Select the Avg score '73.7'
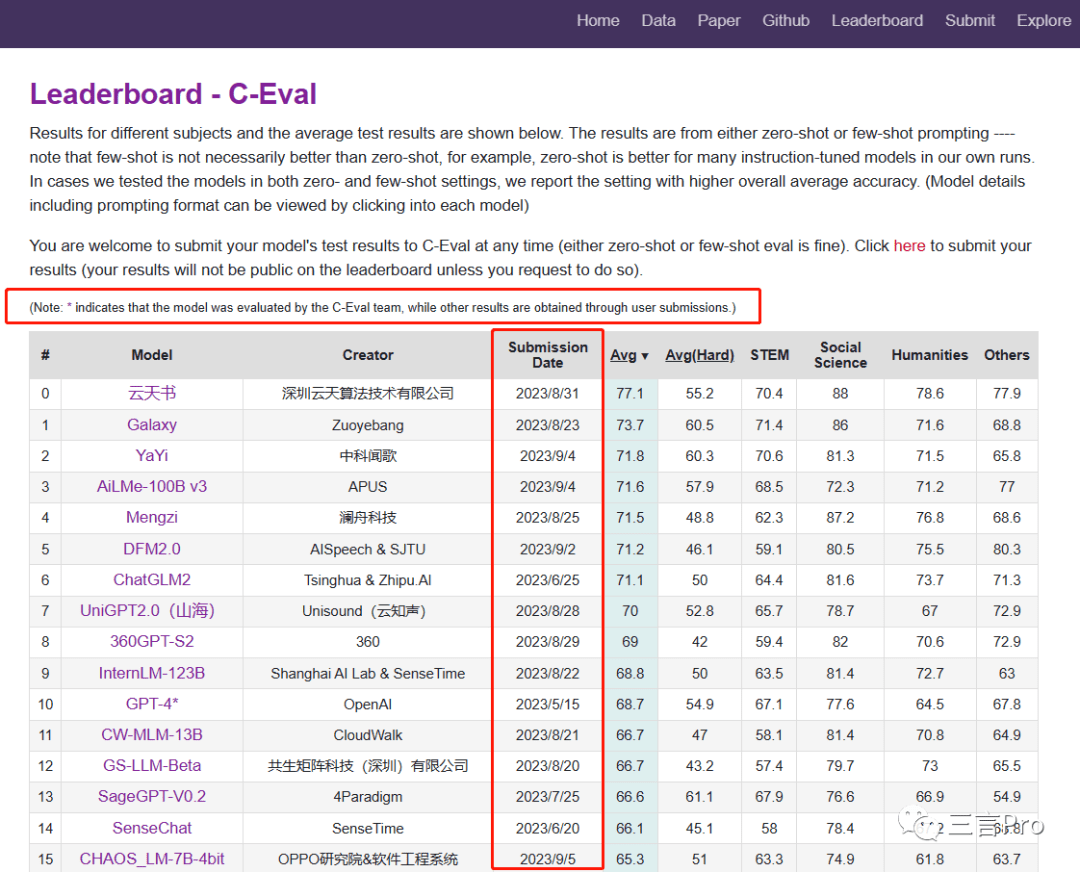1080x872 pixels. pyautogui.click(x=630, y=425)
